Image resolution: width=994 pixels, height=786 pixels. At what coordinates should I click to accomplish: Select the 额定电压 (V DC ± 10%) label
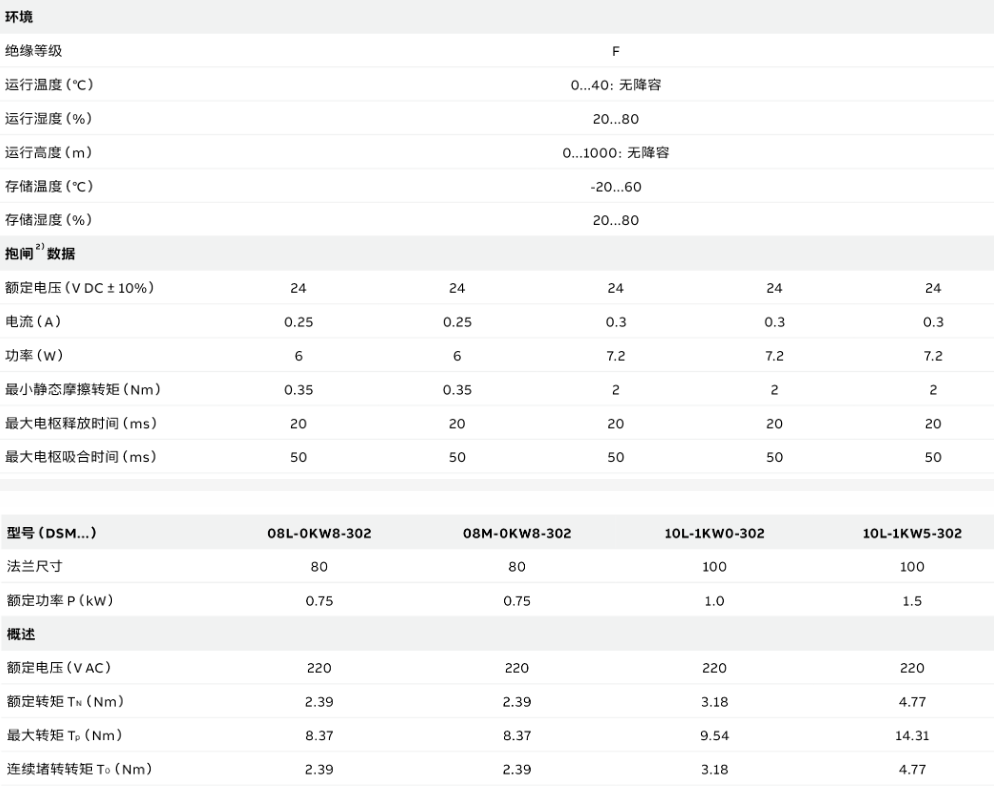(x=80, y=288)
